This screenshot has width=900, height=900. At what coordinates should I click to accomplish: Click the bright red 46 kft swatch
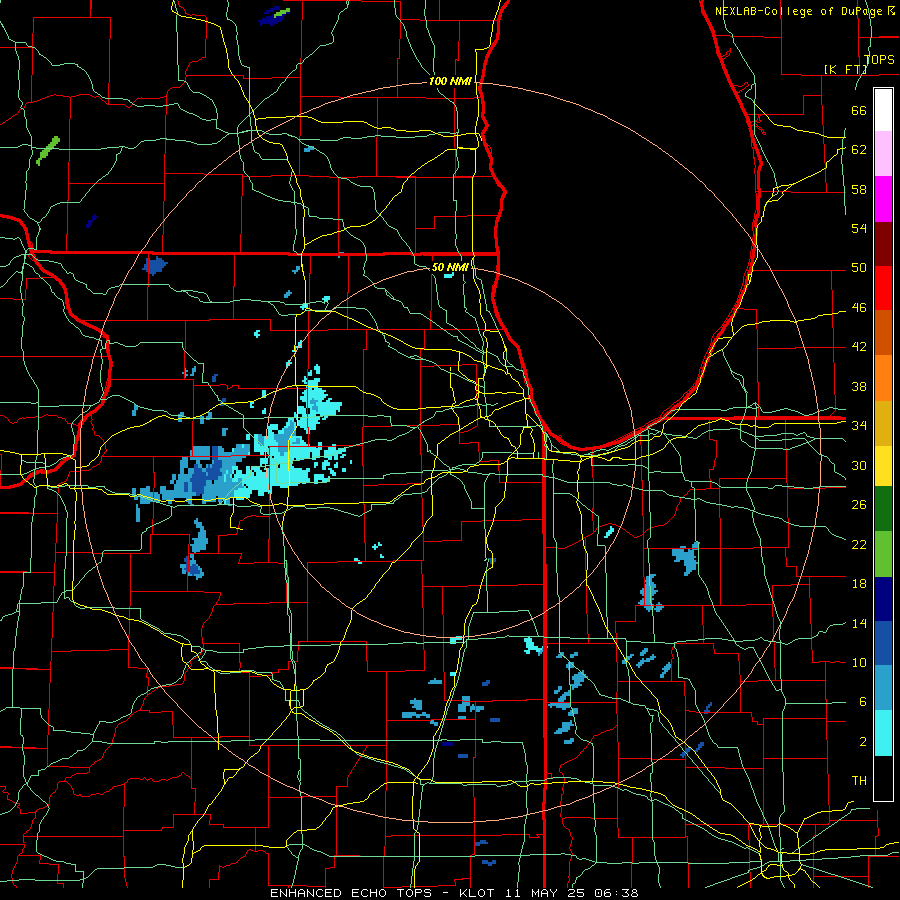click(883, 288)
